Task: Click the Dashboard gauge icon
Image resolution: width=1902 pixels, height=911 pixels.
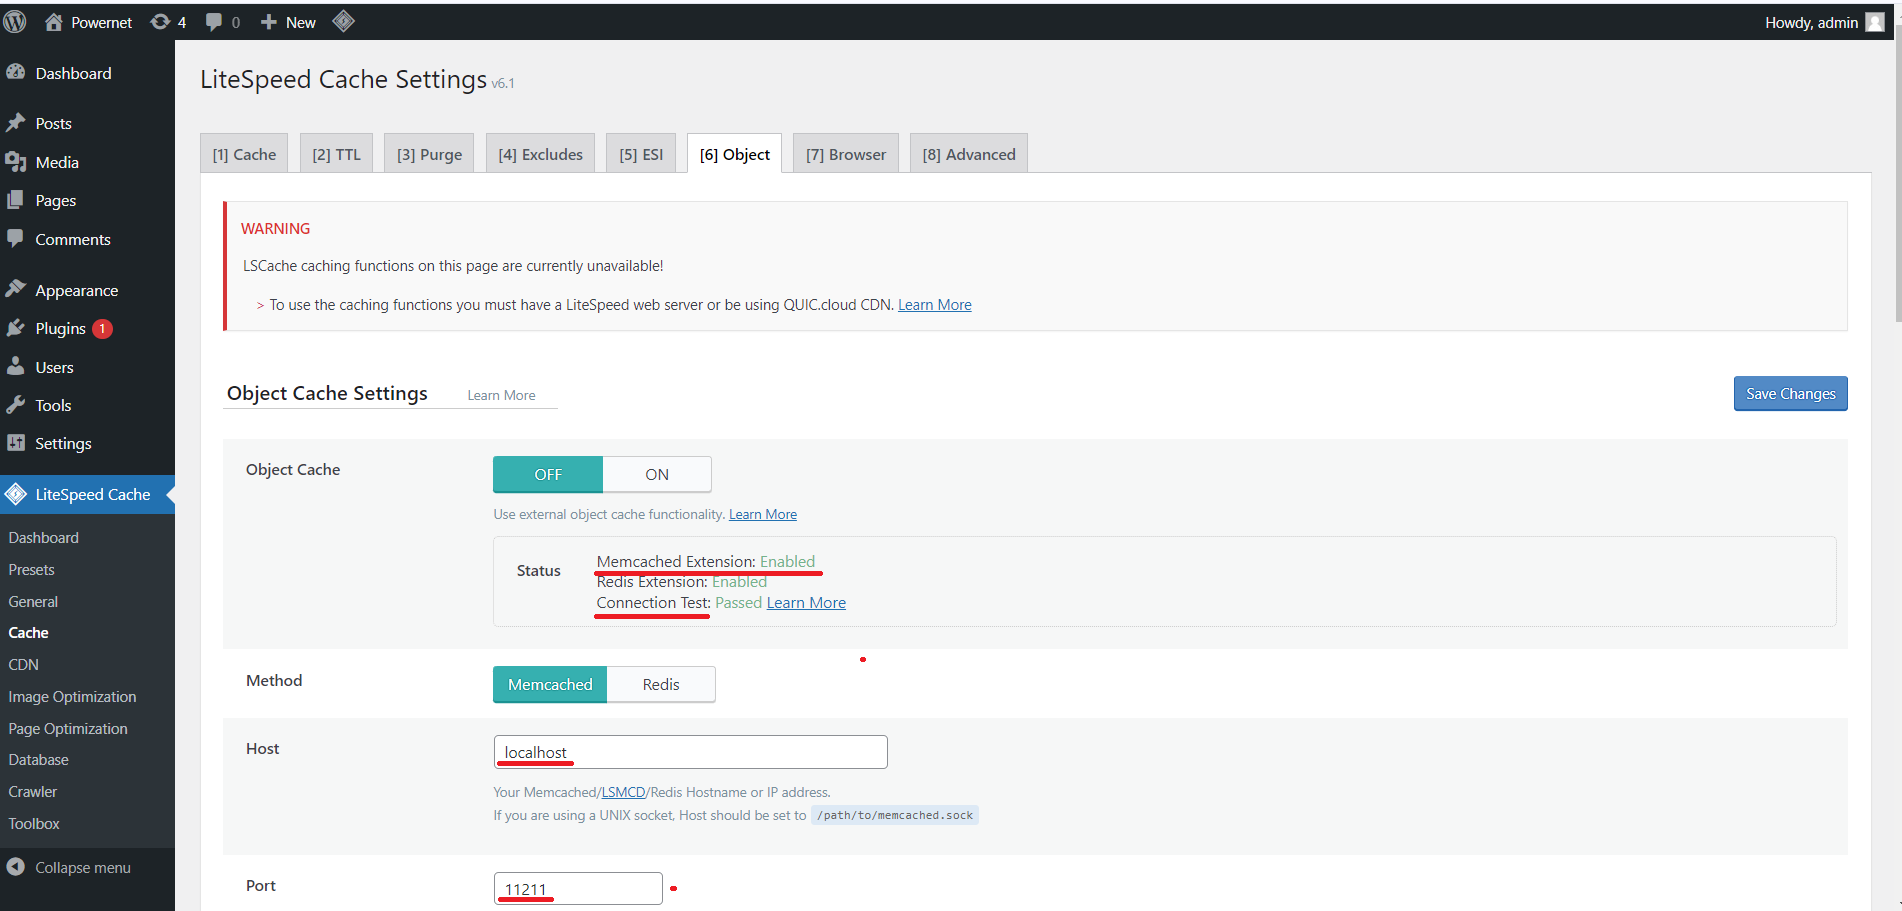Action: tap(15, 72)
